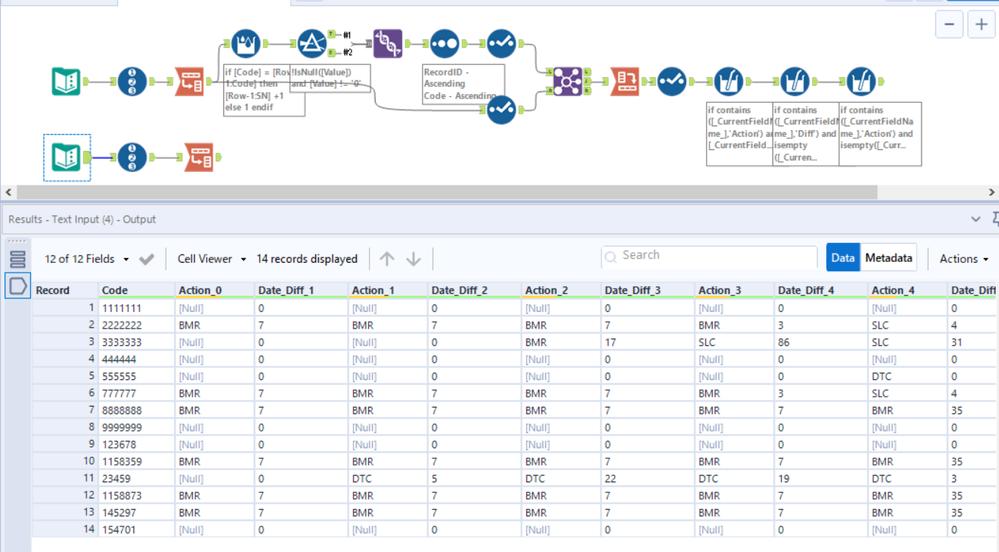Click the Search field in results
Screen dimensions: 999x552
710,256
